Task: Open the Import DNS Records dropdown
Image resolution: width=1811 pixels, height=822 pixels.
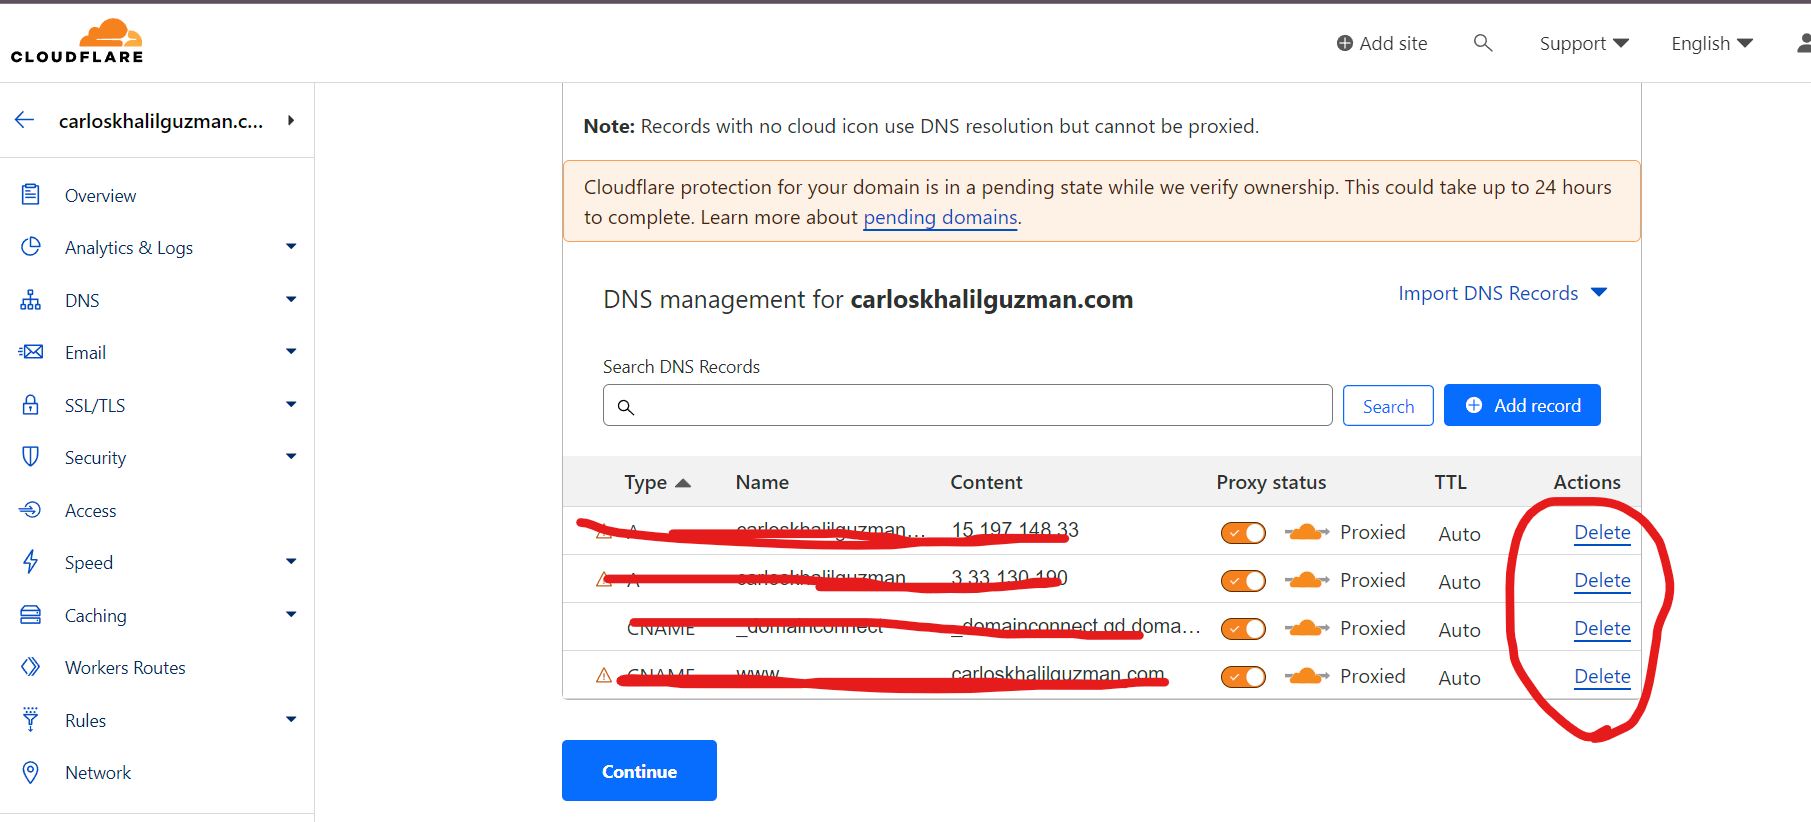Action: [x=1502, y=293]
